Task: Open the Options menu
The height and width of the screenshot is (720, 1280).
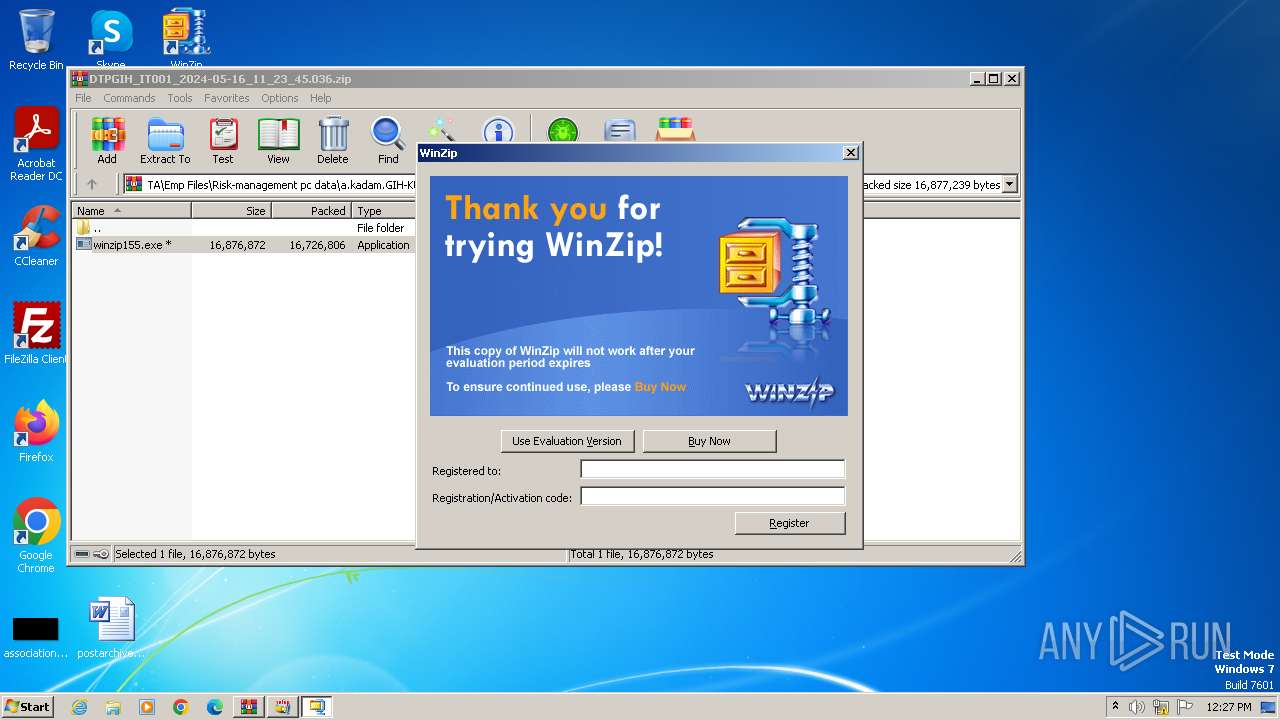Action: coord(280,98)
